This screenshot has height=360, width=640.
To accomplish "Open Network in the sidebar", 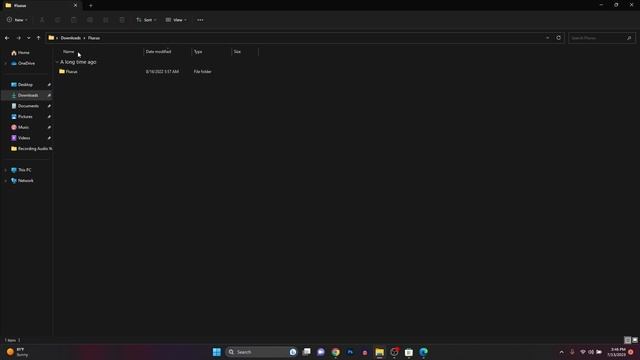I will click(25, 180).
